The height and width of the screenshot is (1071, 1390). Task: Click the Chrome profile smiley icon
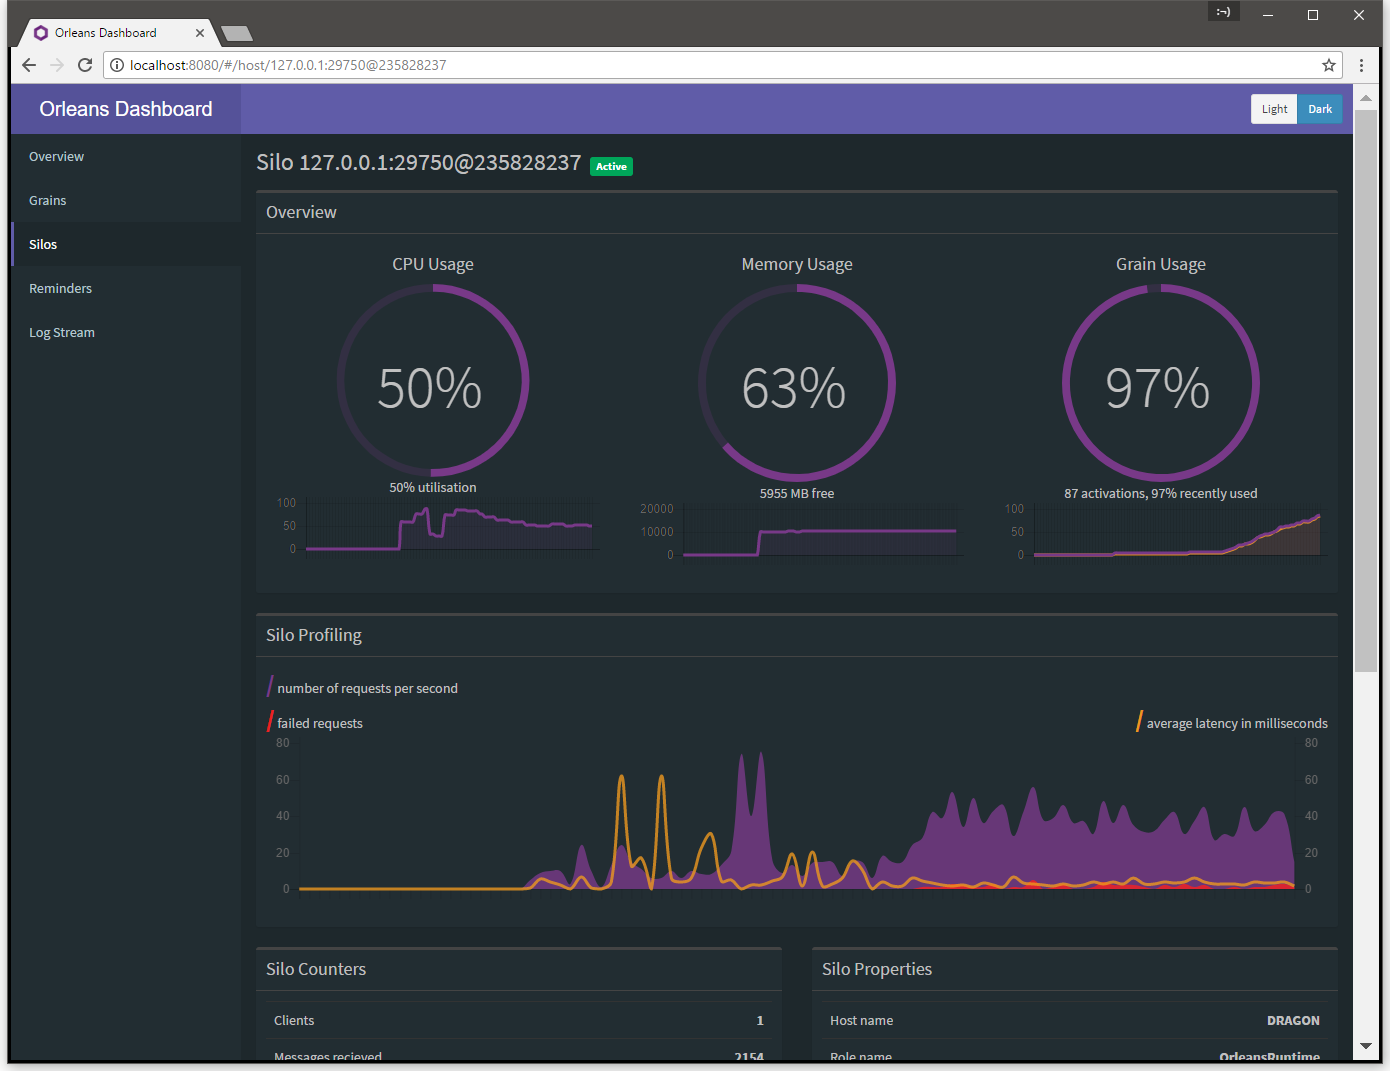[x=1223, y=12]
